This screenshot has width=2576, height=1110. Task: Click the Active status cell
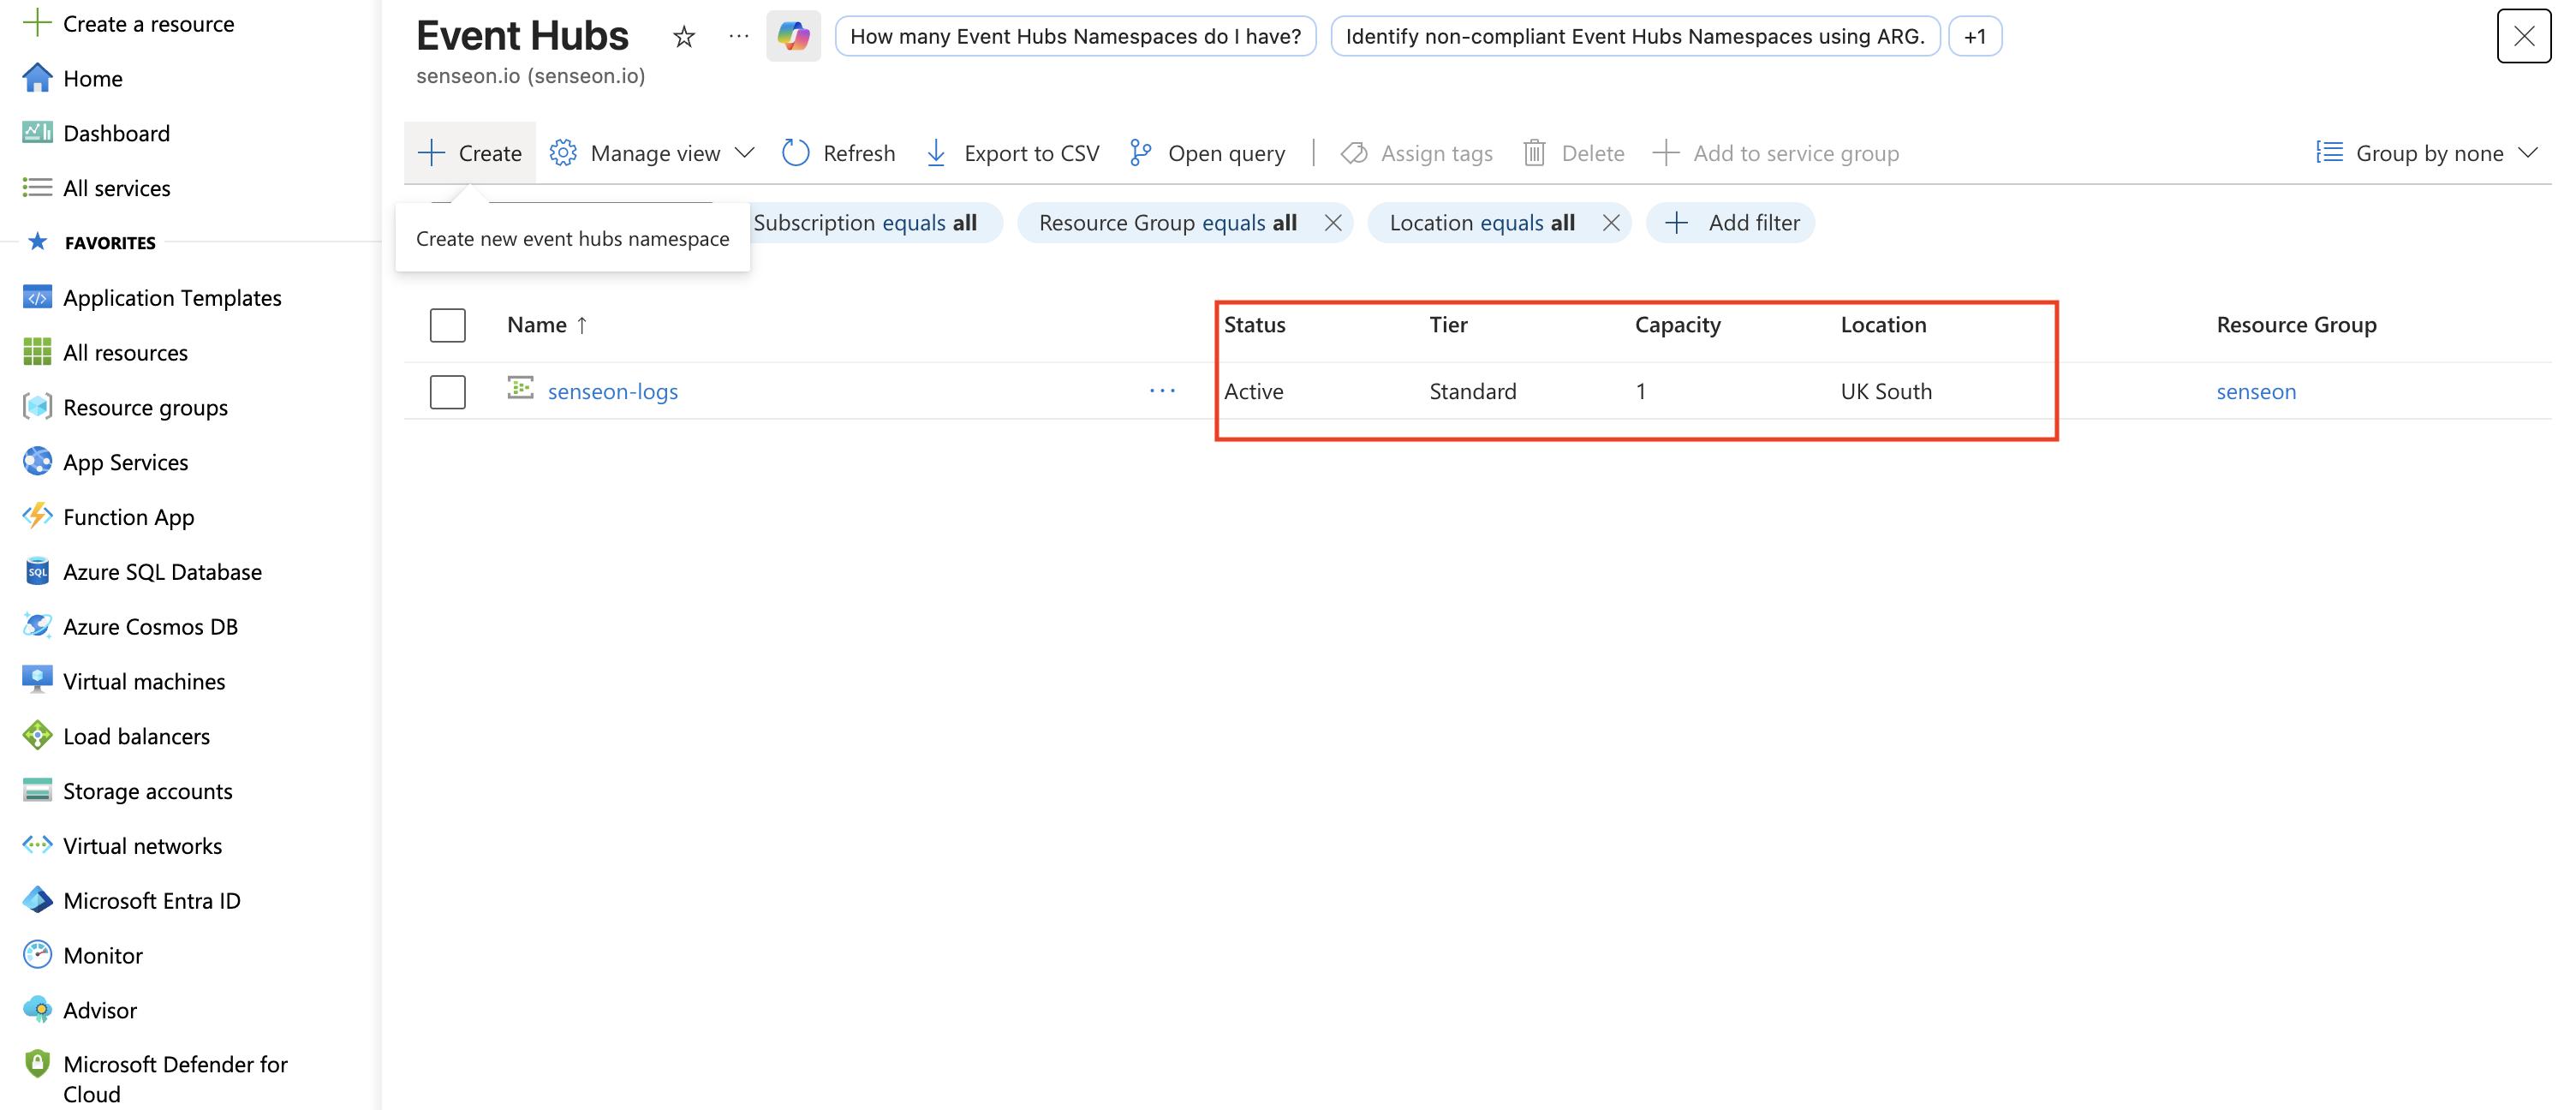[1253, 391]
